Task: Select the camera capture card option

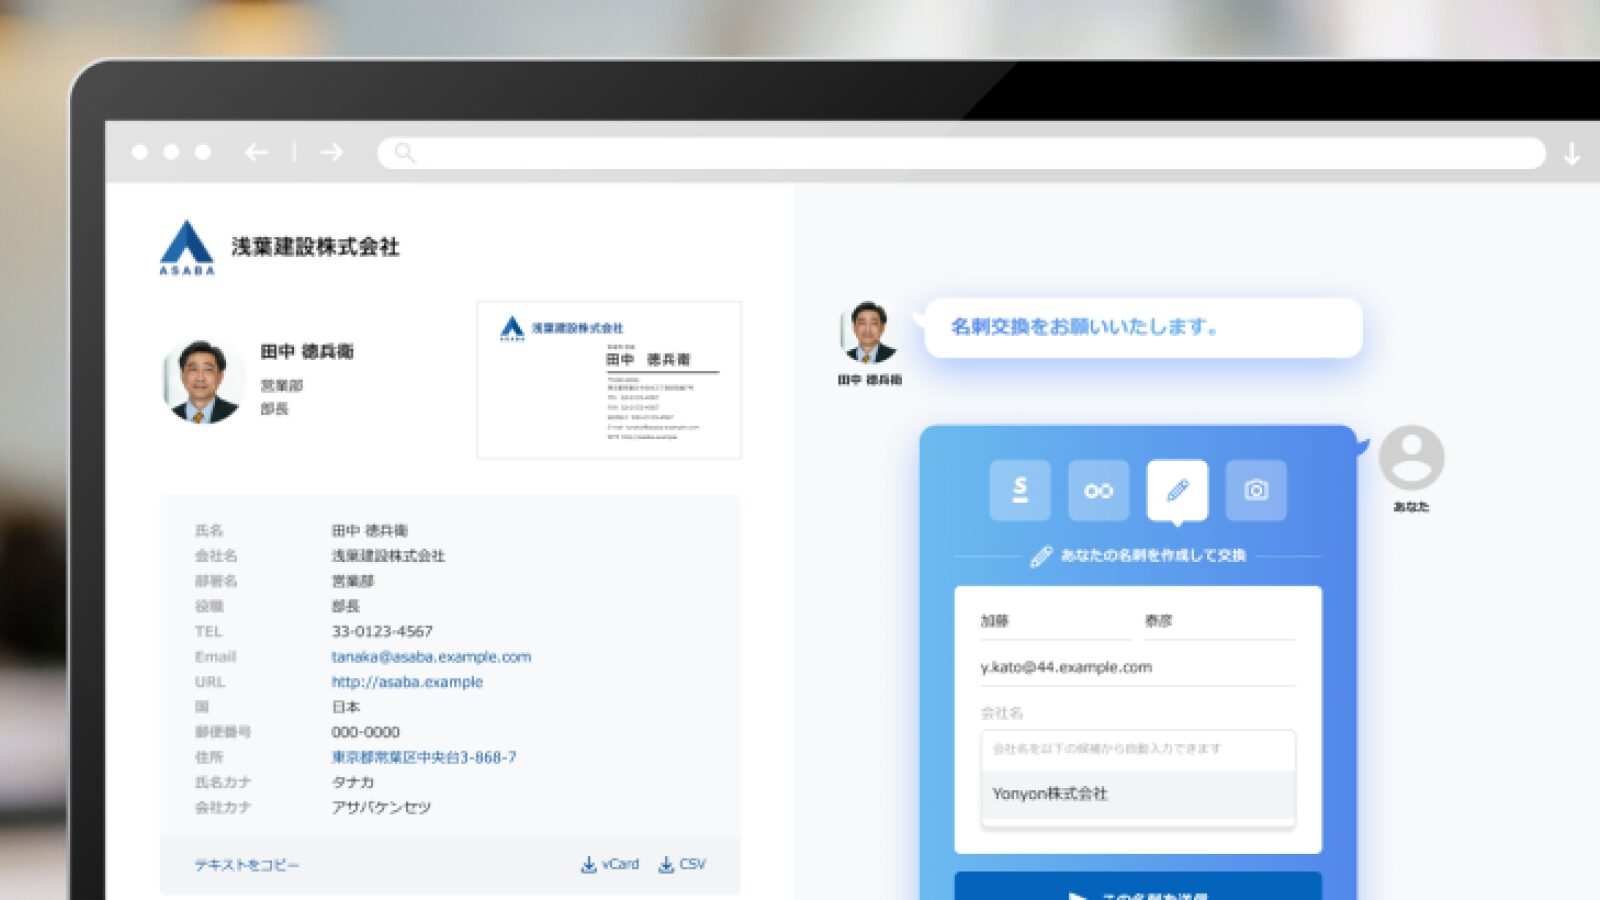Action: click(1256, 490)
